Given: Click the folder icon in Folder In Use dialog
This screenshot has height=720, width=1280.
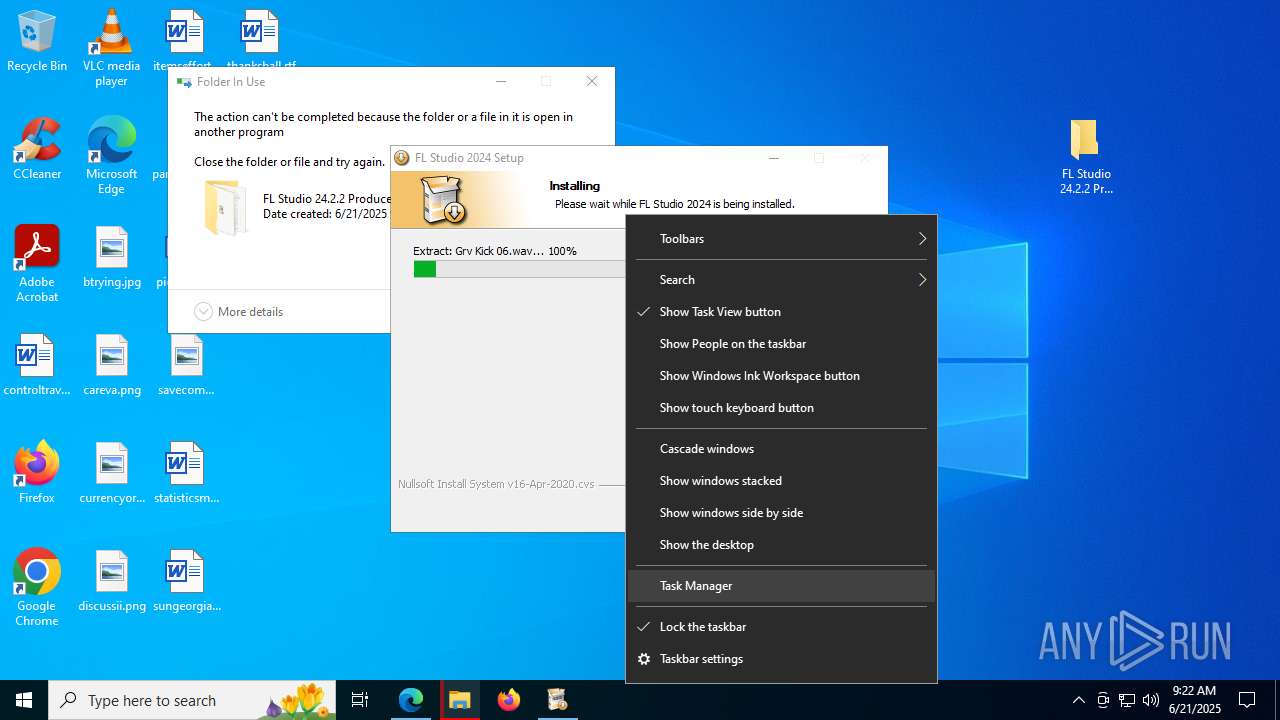Looking at the screenshot, I should [x=225, y=207].
